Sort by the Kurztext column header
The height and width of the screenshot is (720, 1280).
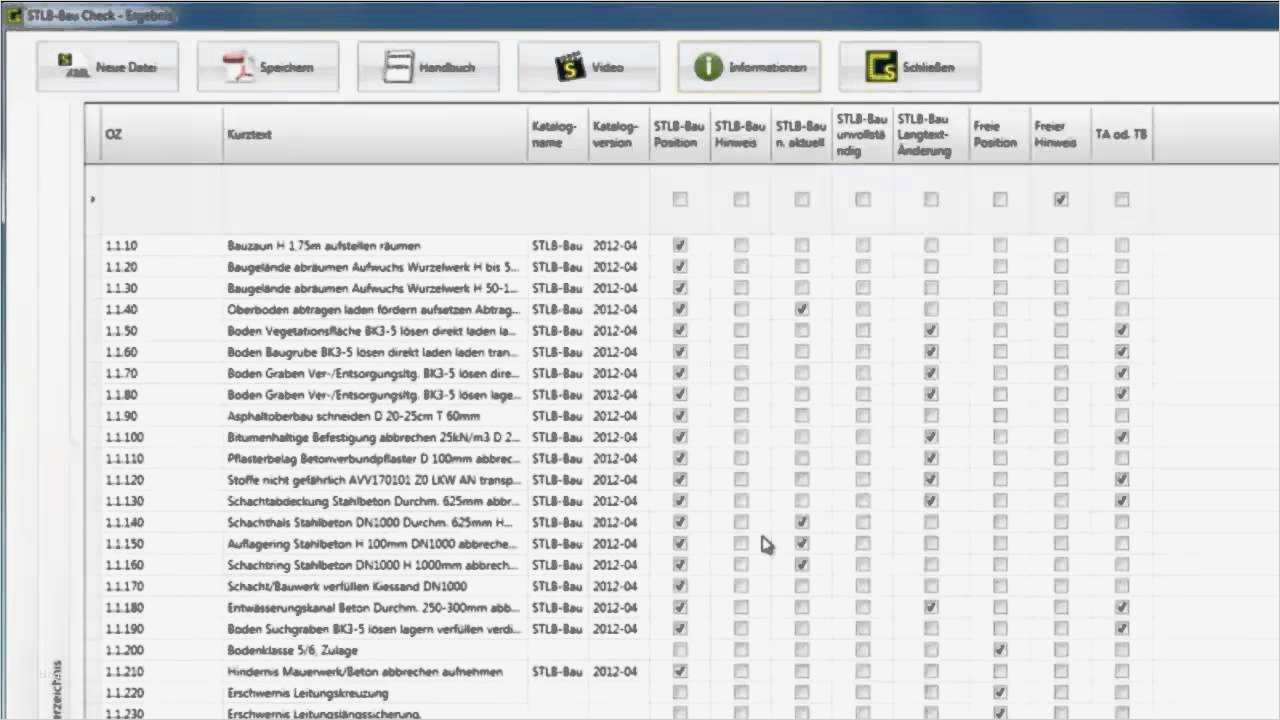(376, 134)
